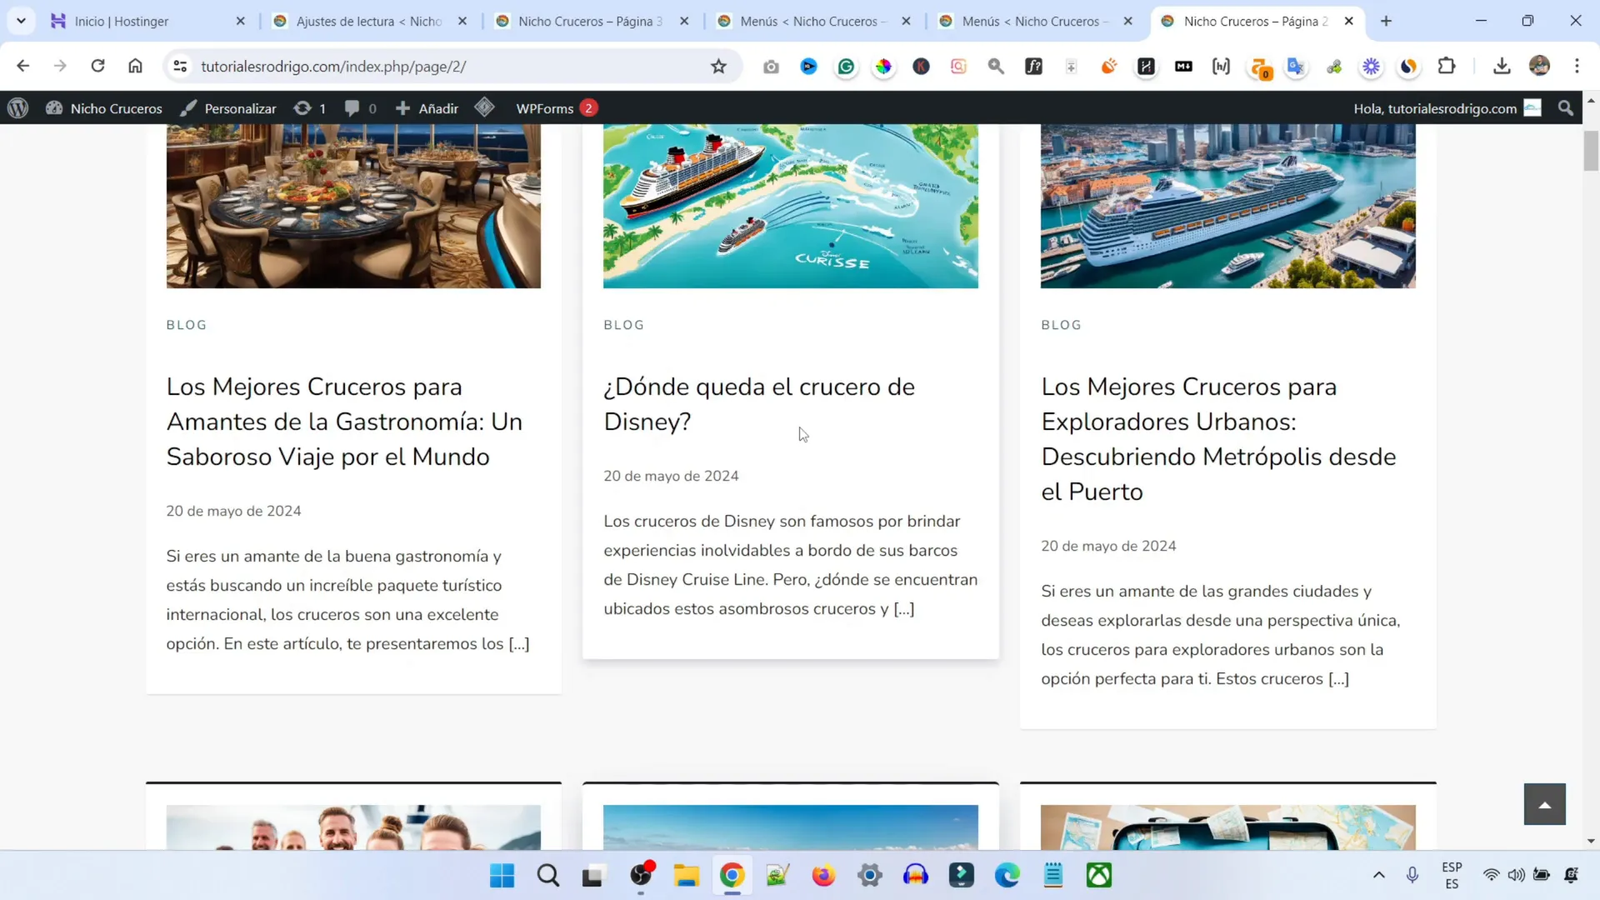Image resolution: width=1600 pixels, height=900 pixels.
Task: Click the updates refresh icon showing 1
Action: coord(301,108)
